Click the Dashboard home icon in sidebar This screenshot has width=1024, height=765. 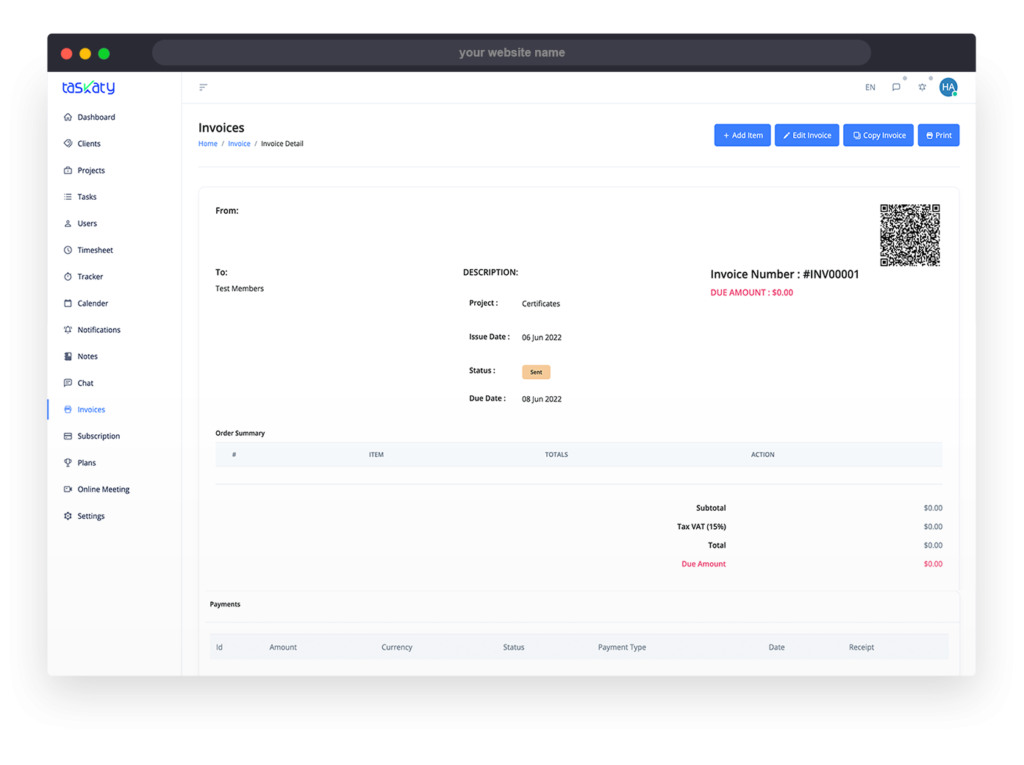[68, 117]
